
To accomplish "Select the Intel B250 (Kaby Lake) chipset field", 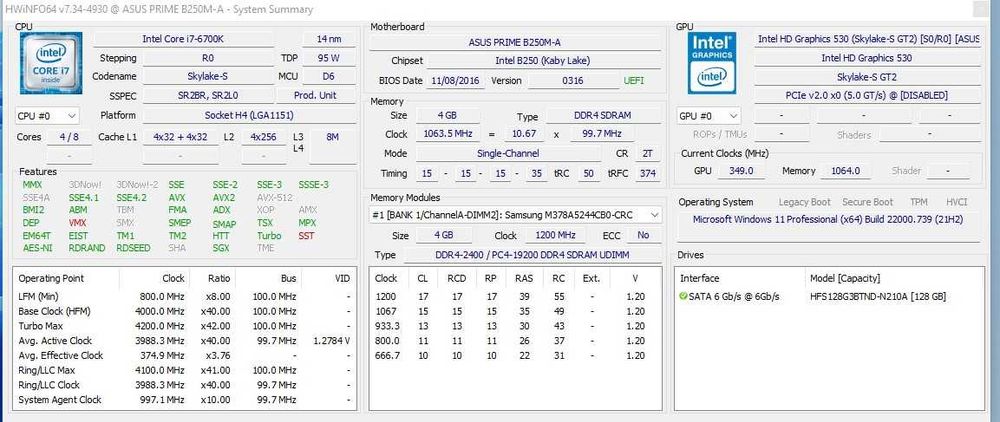I will [543, 61].
